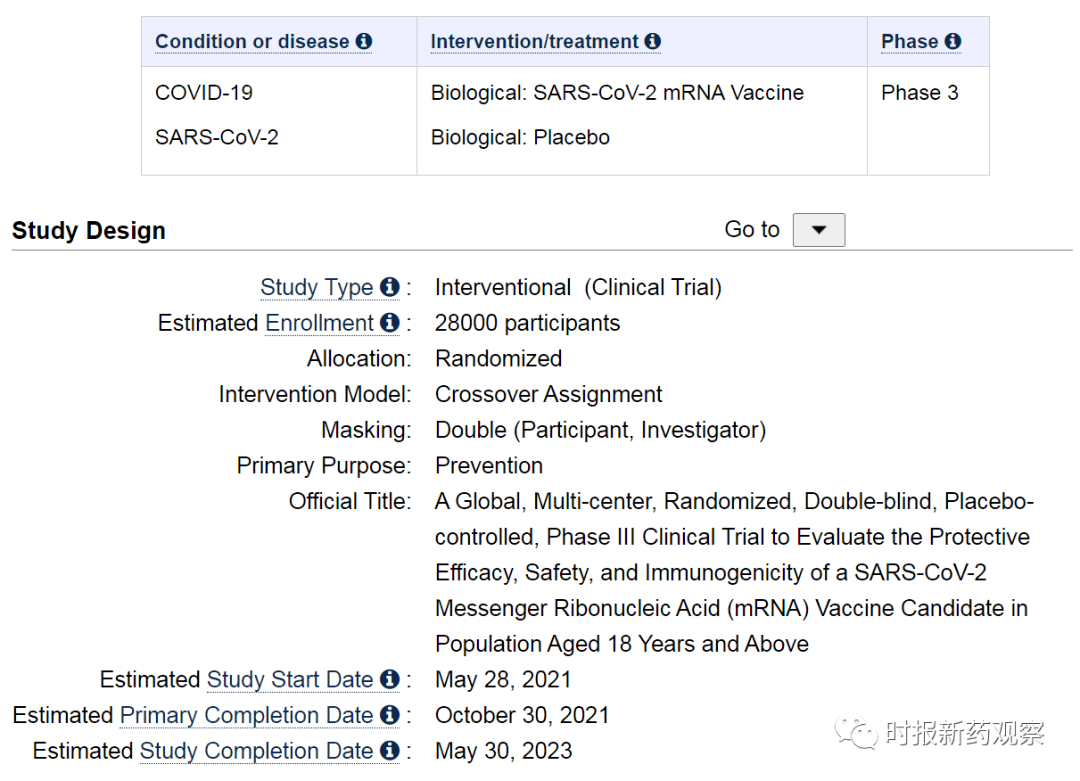This screenshot has width=1080, height=781.
Task: Click info icon beside Intervention/treatment header
Action: coord(653,41)
